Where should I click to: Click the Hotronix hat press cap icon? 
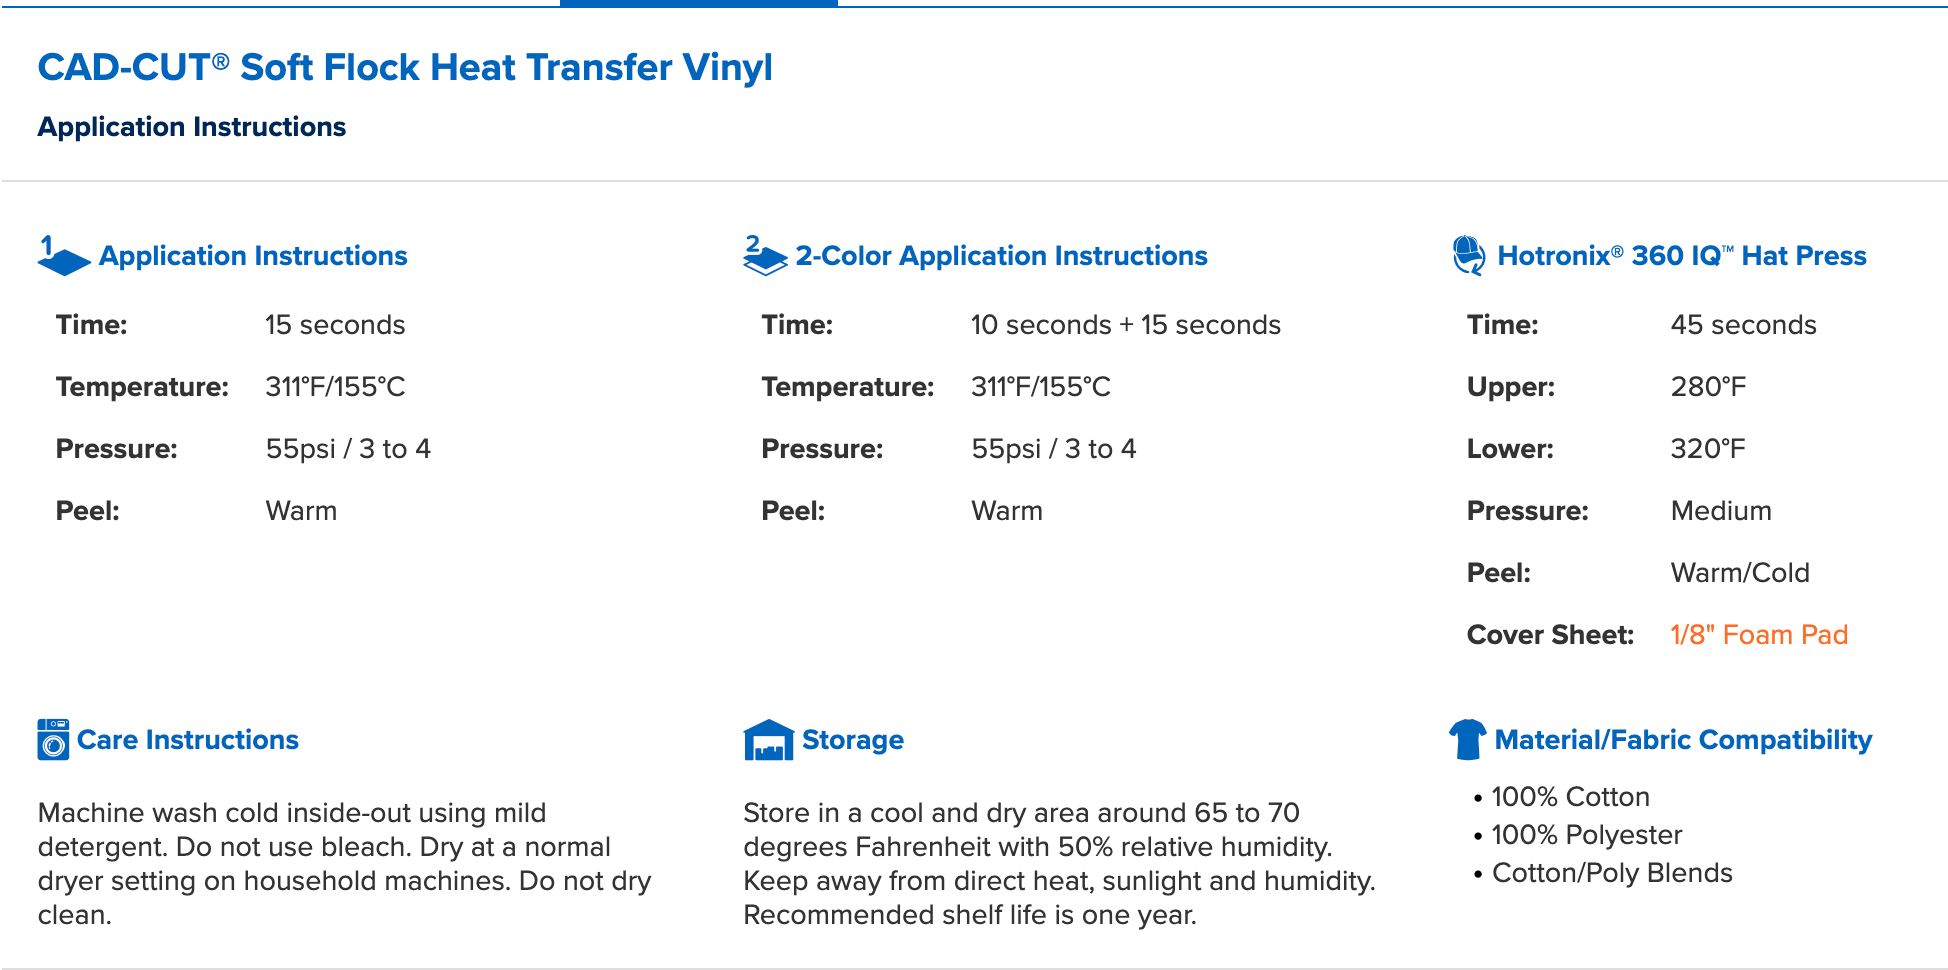(x=1468, y=256)
